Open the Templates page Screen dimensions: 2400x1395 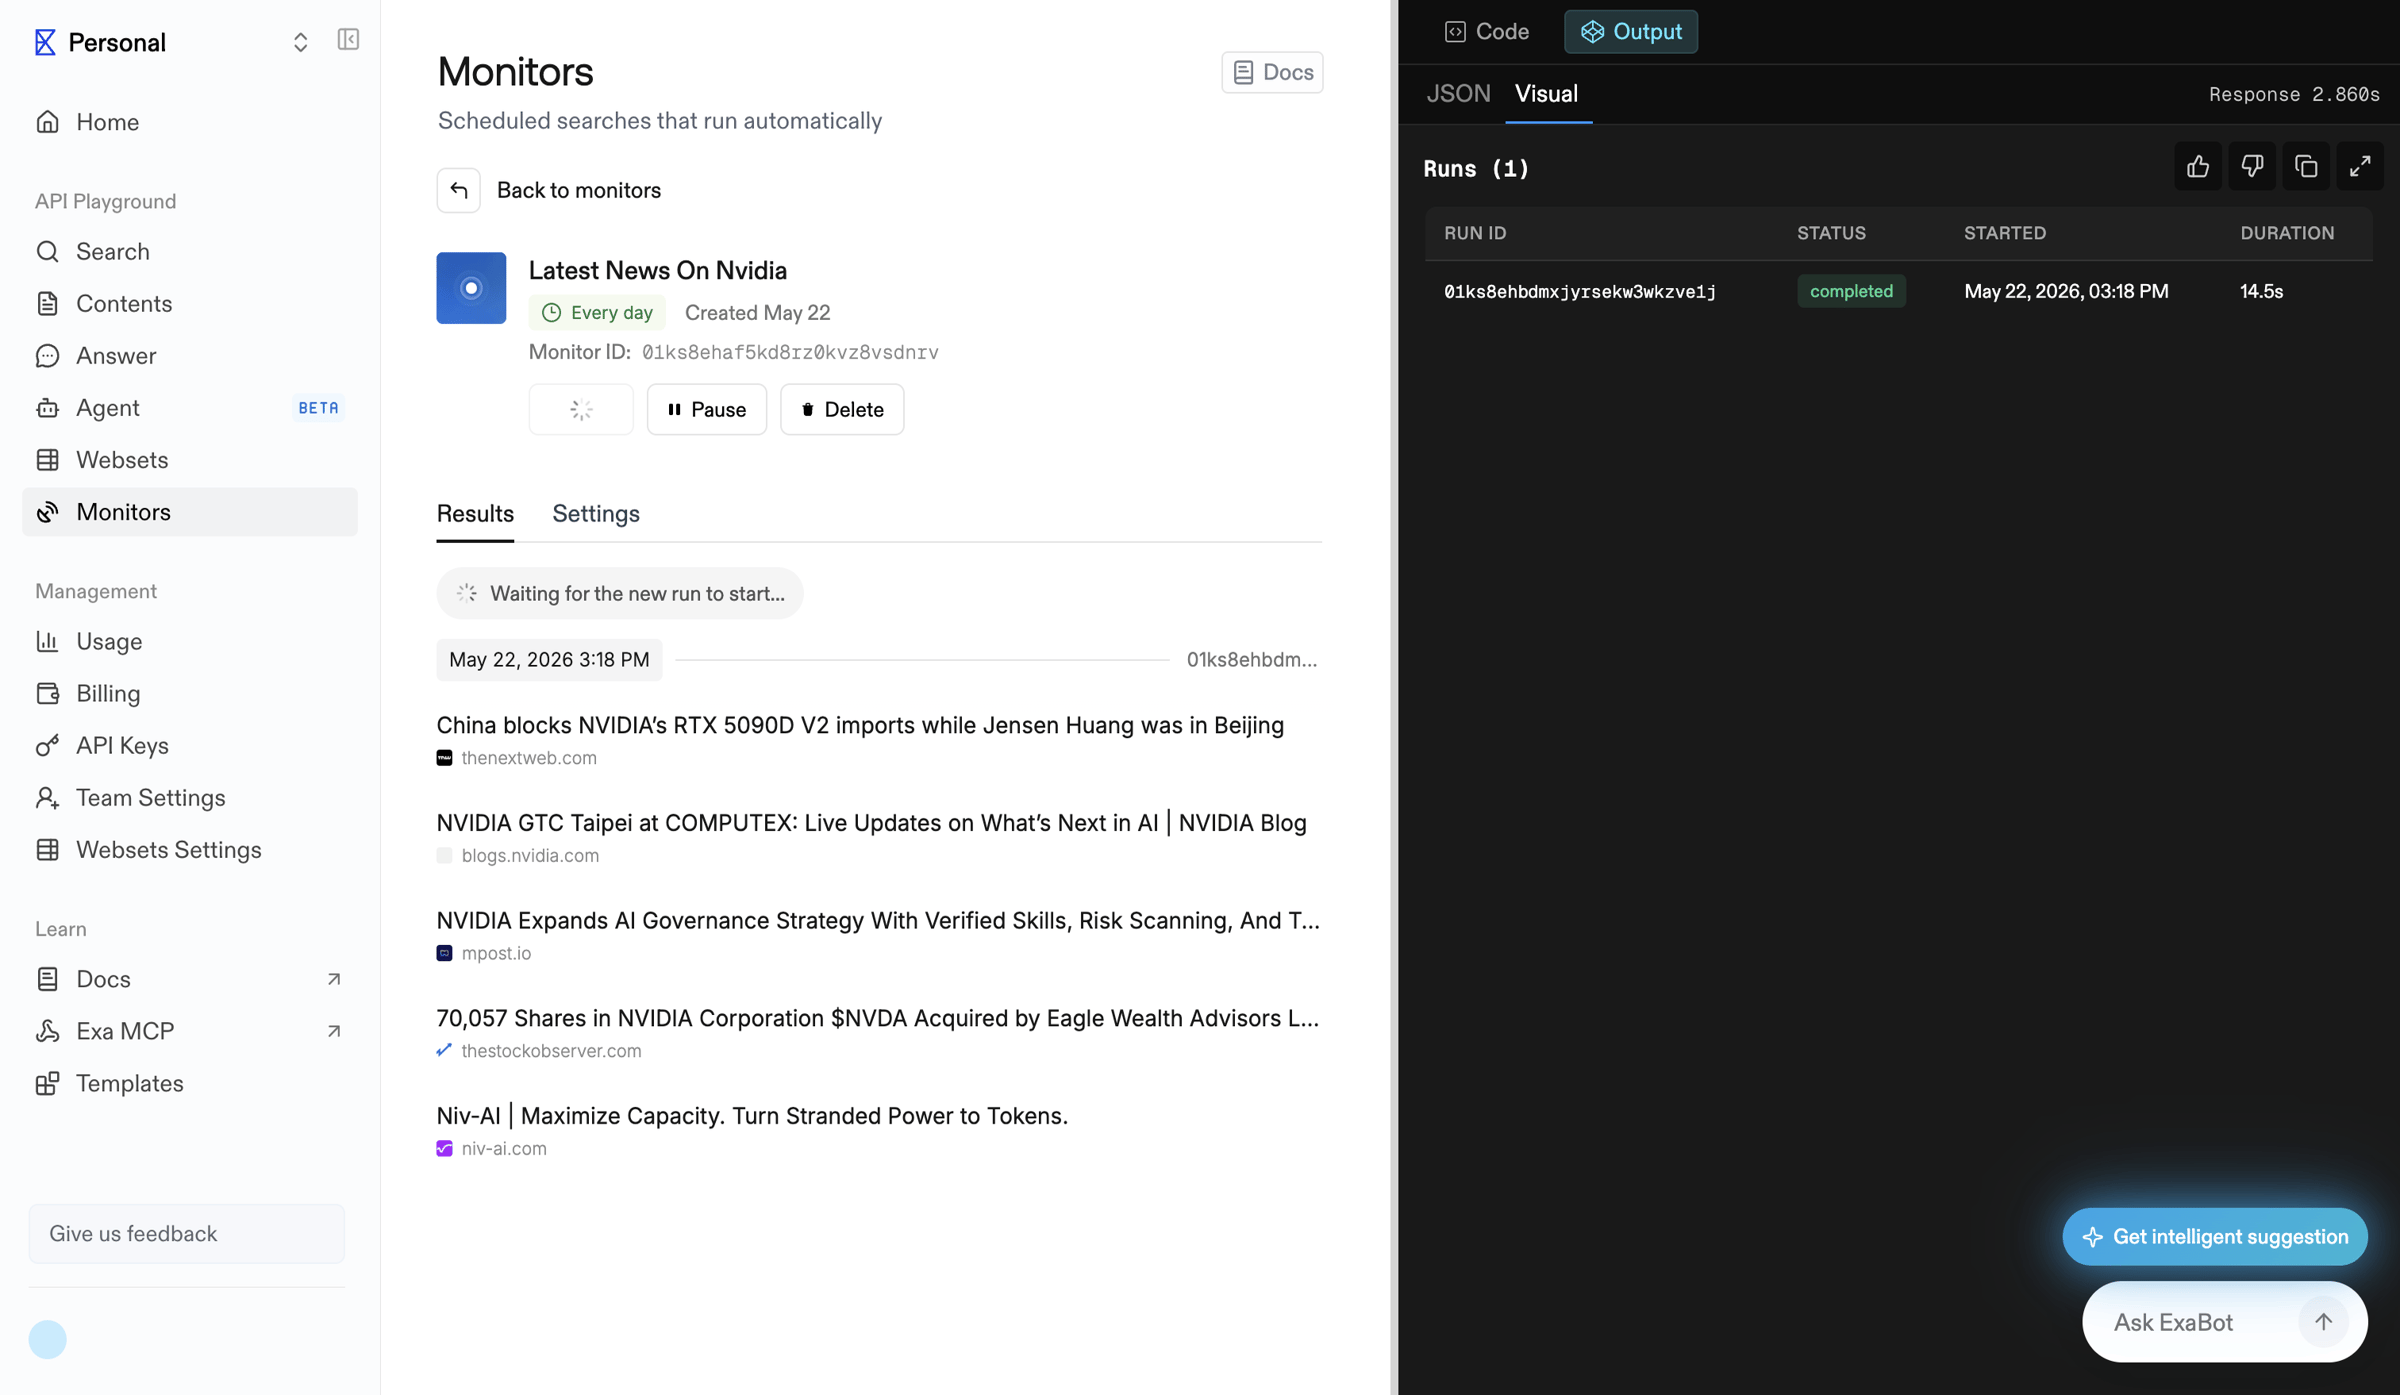190,1084
